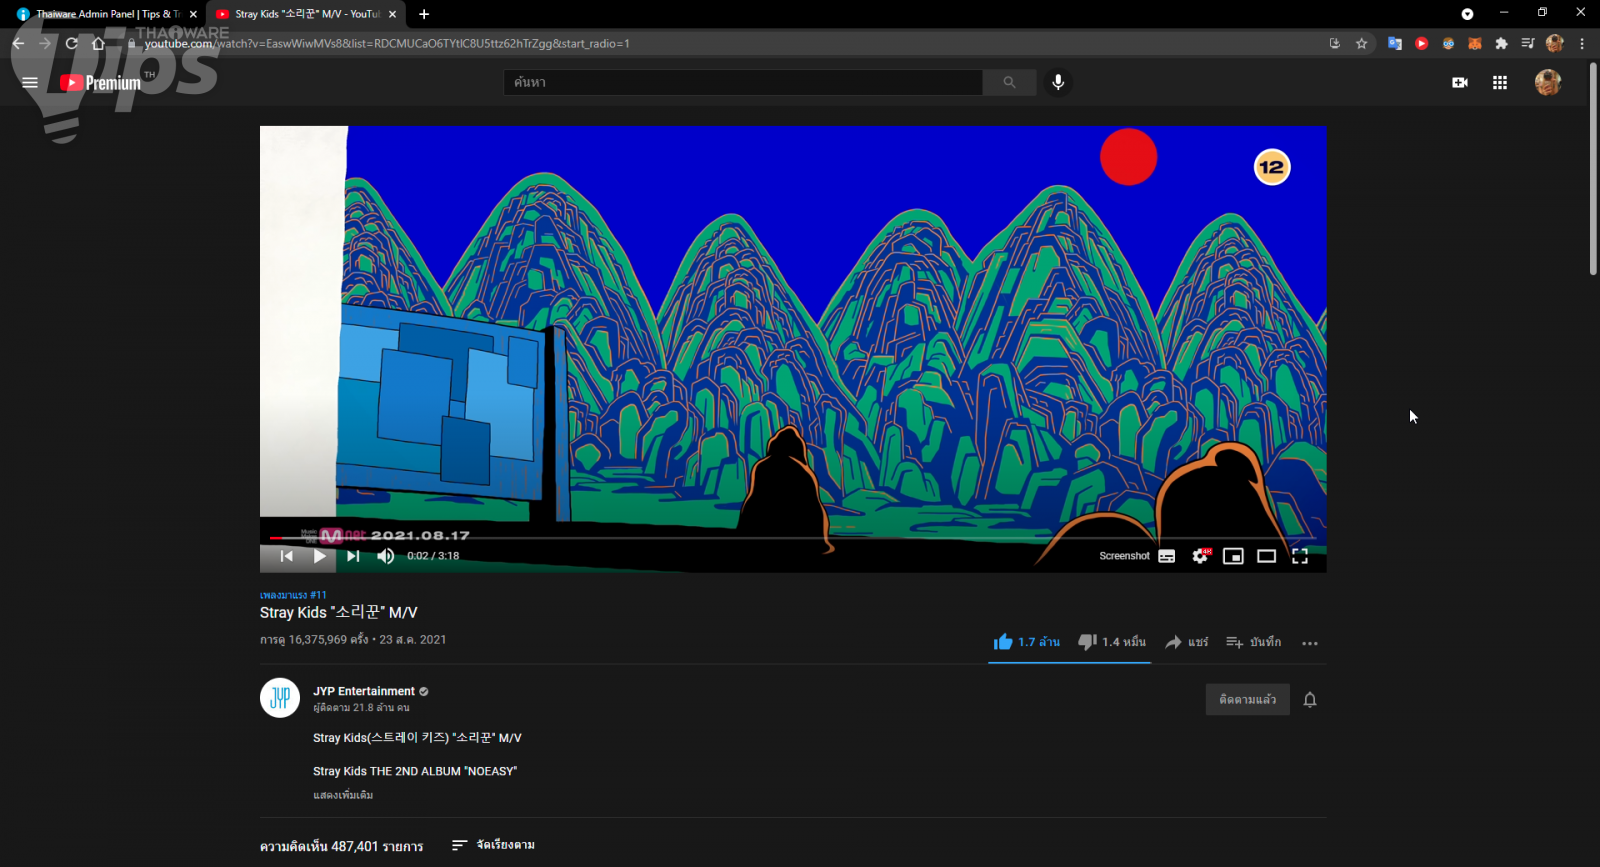Open the video settings gear
The height and width of the screenshot is (867, 1600).
coord(1200,556)
